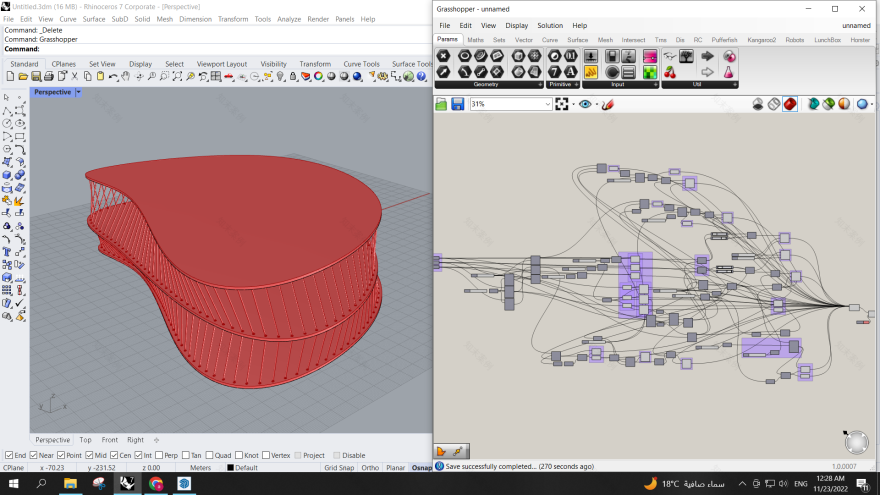Click the Grasshopper open file icon
880x495 pixels.
click(x=442, y=104)
